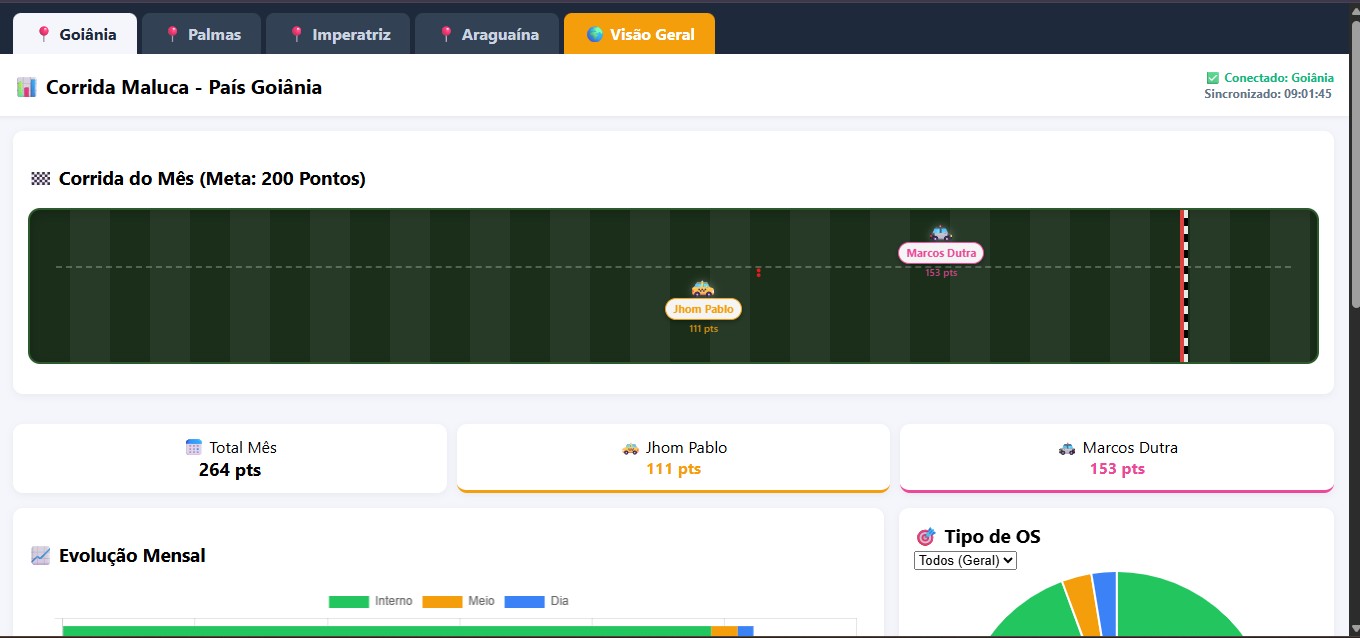
Task: Toggle the Meio legend series
Action: [x=458, y=601]
